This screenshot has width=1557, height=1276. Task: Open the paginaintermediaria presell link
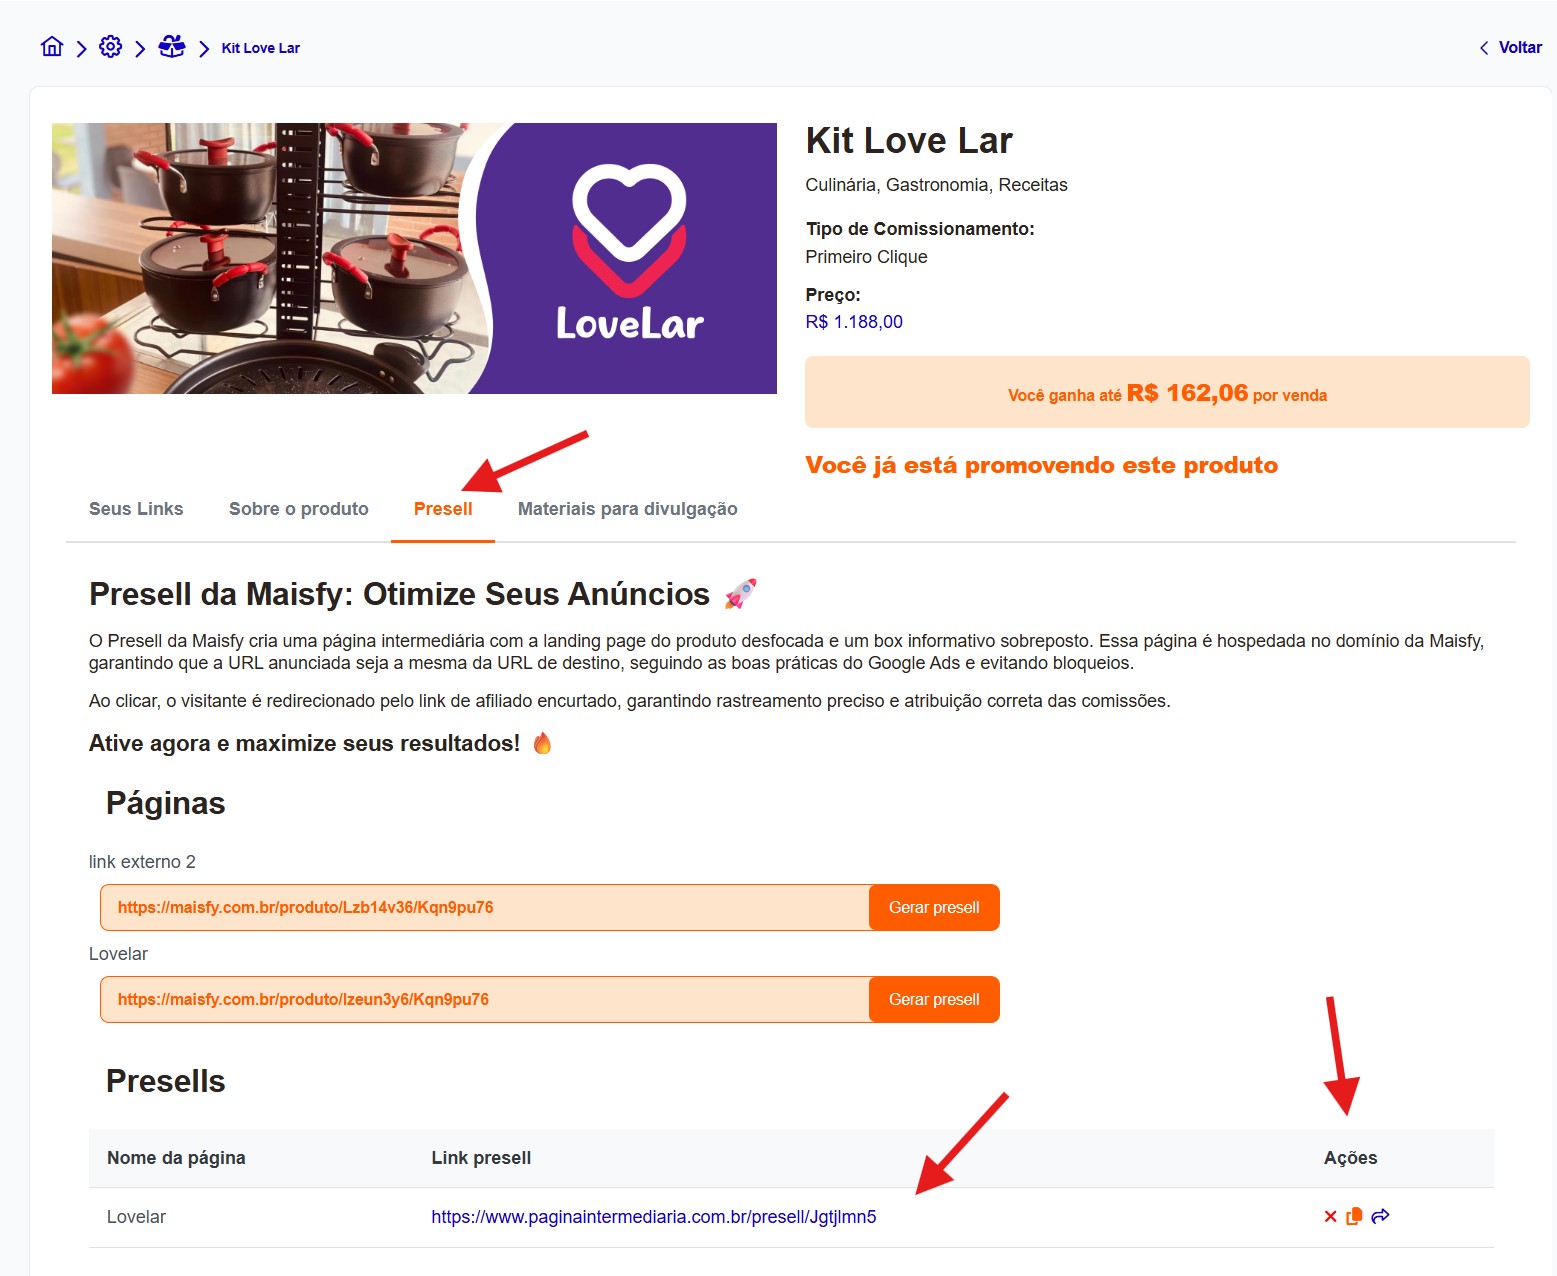click(x=654, y=1217)
